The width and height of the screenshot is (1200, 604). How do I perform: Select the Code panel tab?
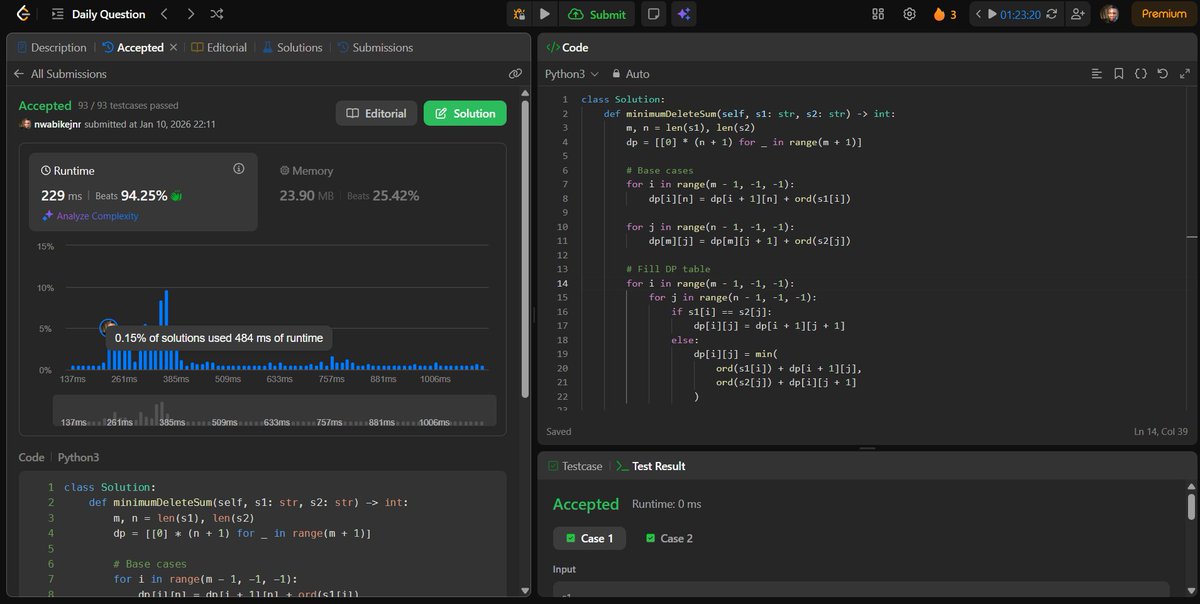(567, 47)
